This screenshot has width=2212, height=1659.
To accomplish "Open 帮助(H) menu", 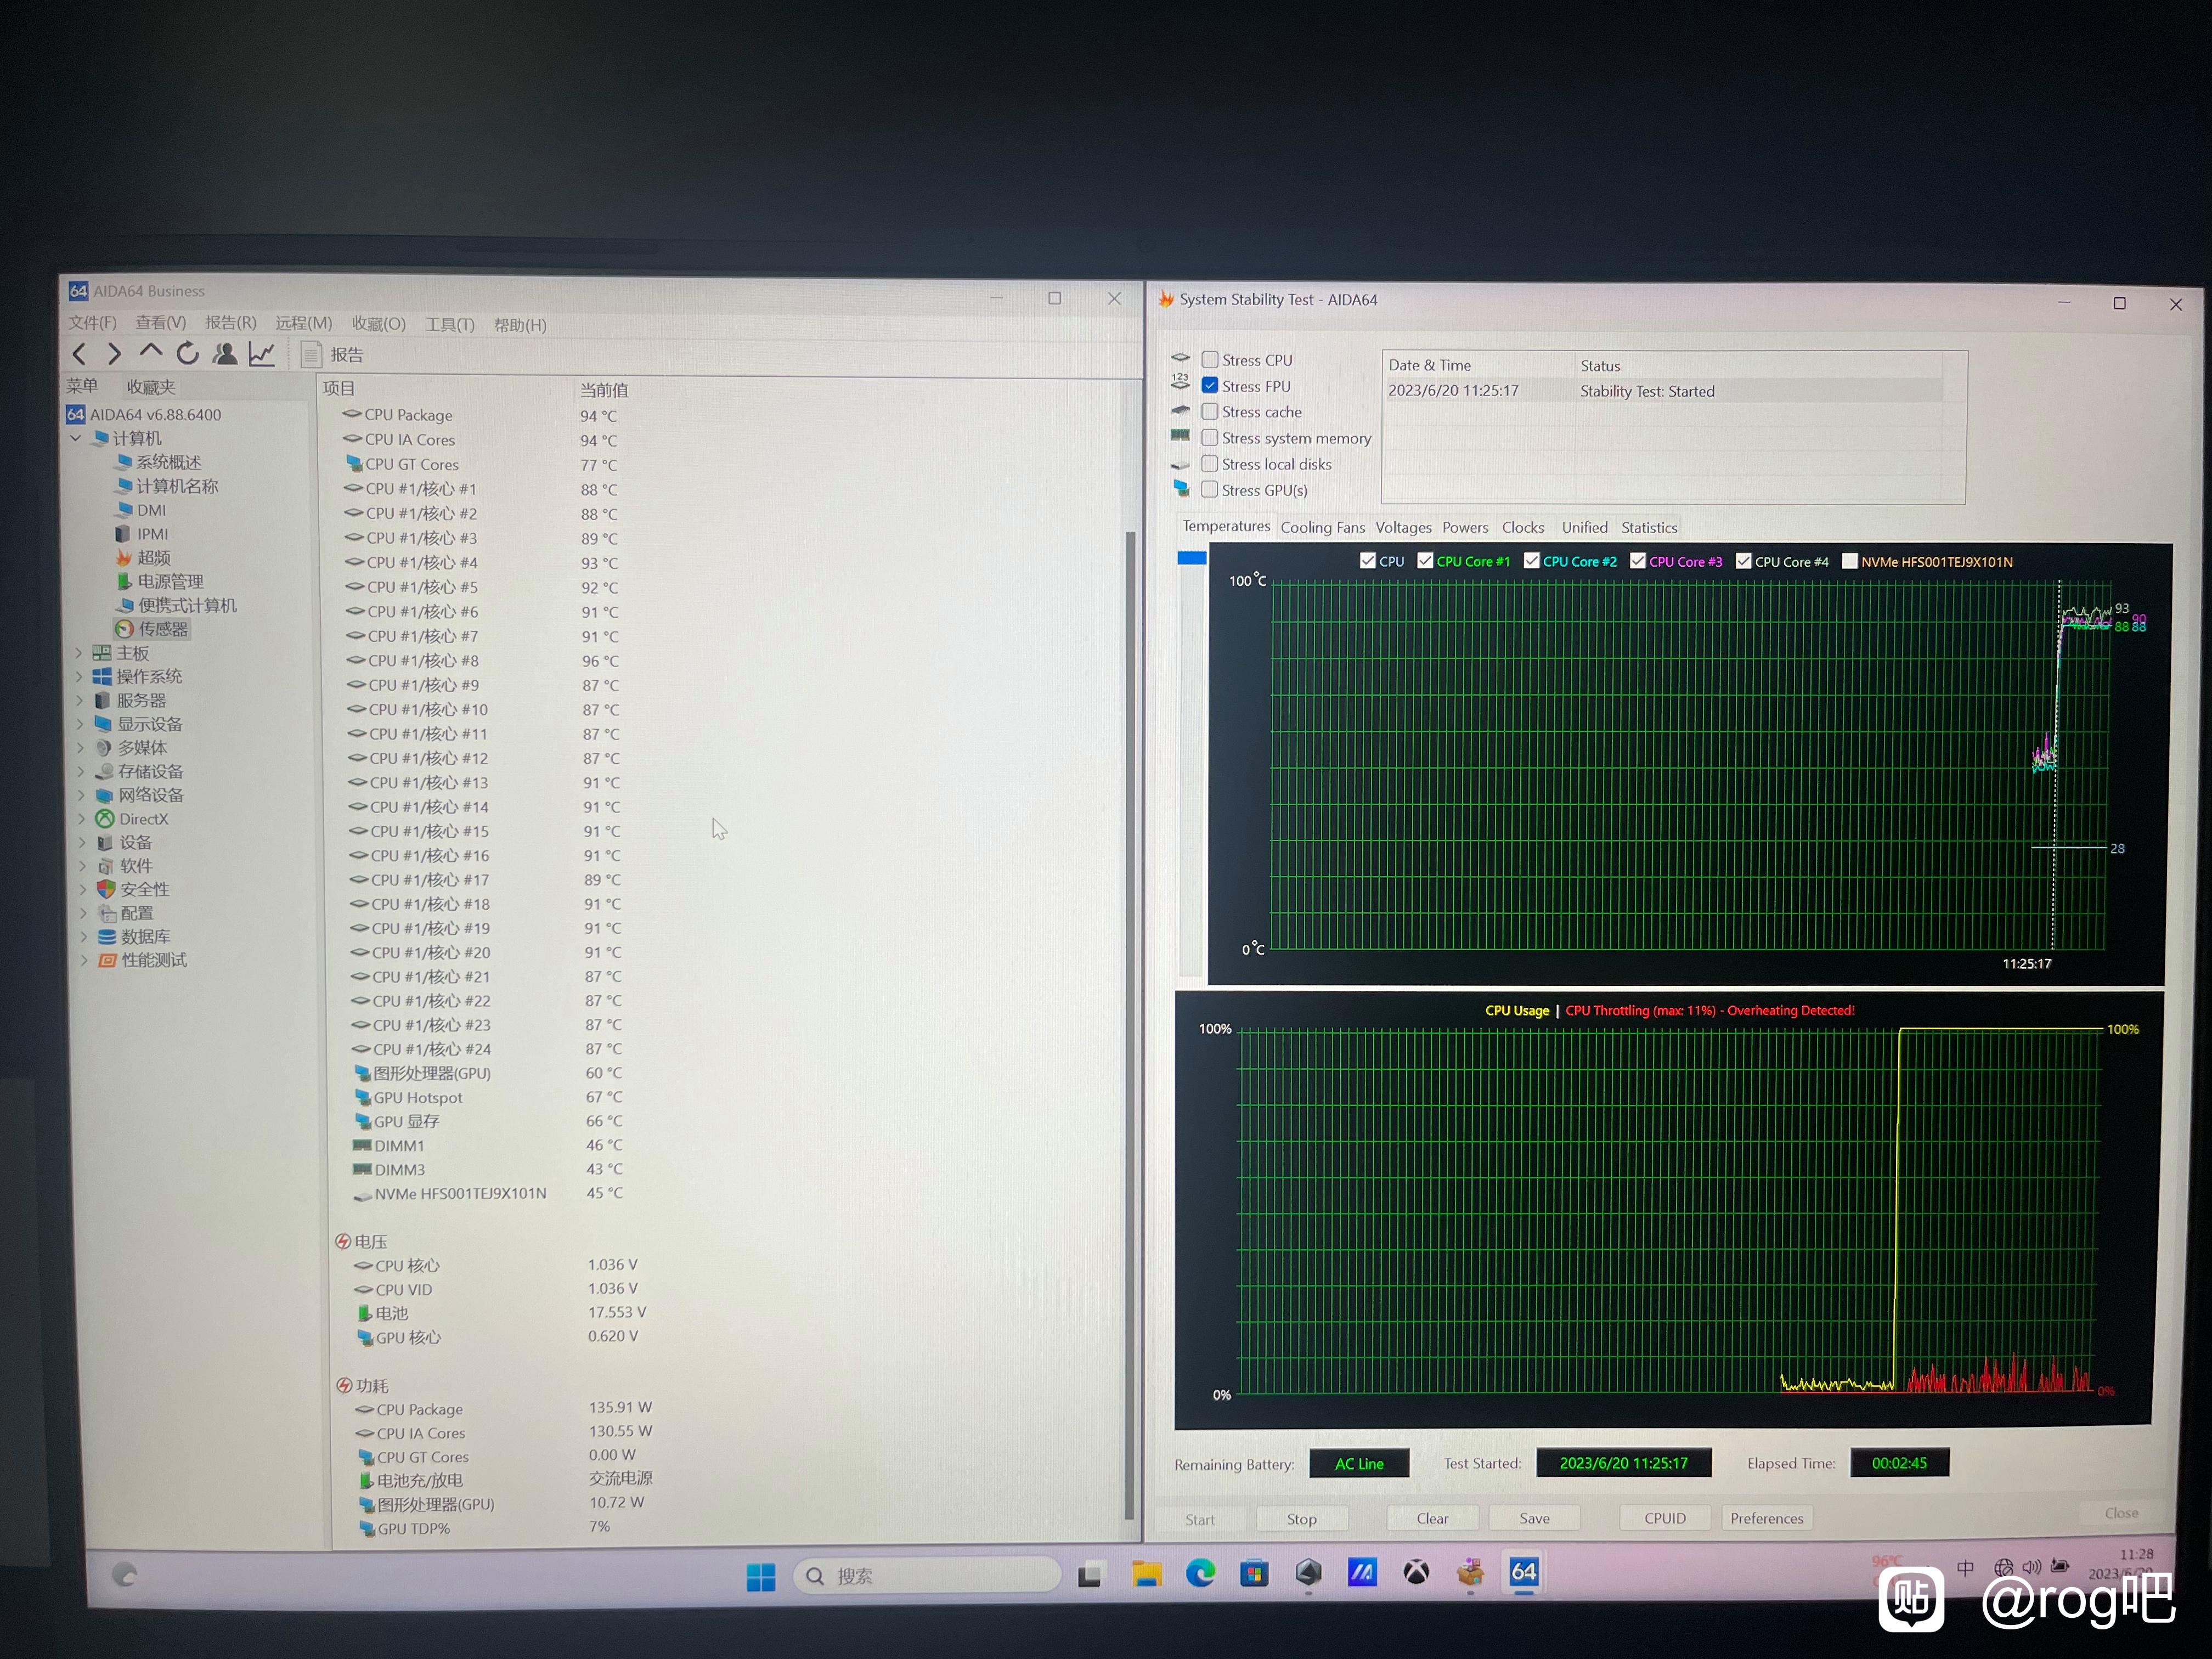I will [x=520, y=325].
